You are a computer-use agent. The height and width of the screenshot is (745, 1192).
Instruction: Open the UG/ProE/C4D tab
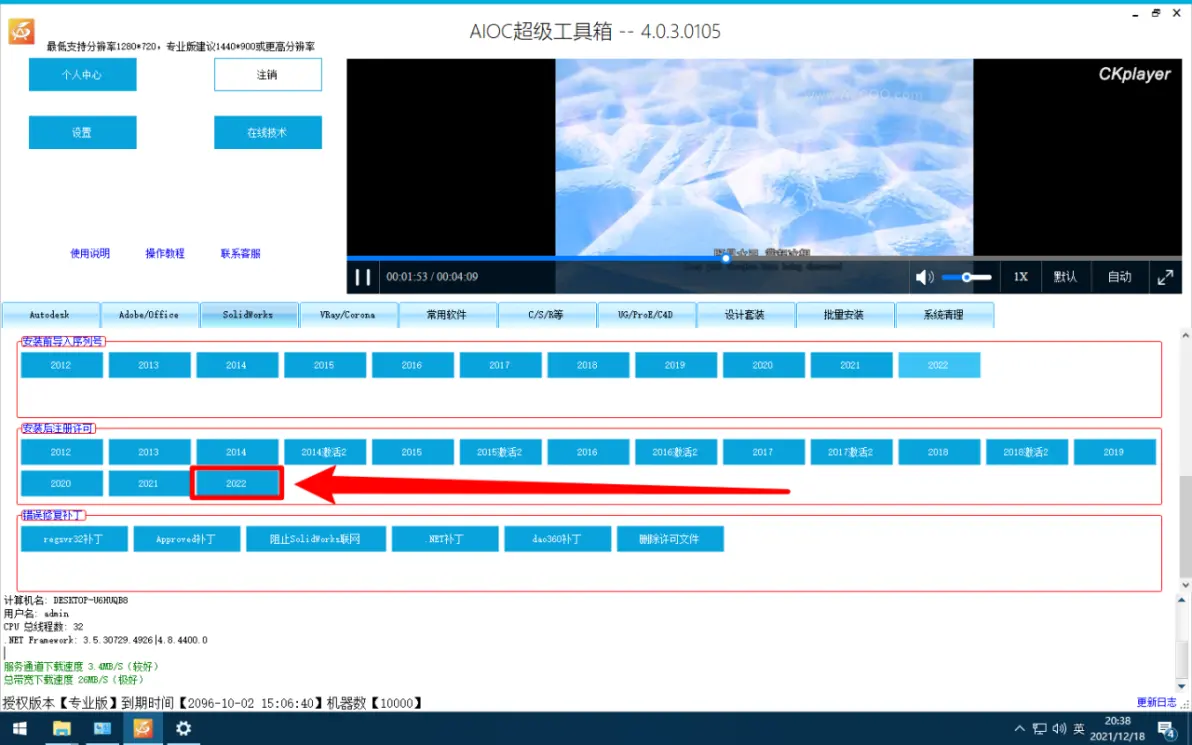tap(645, 315)
